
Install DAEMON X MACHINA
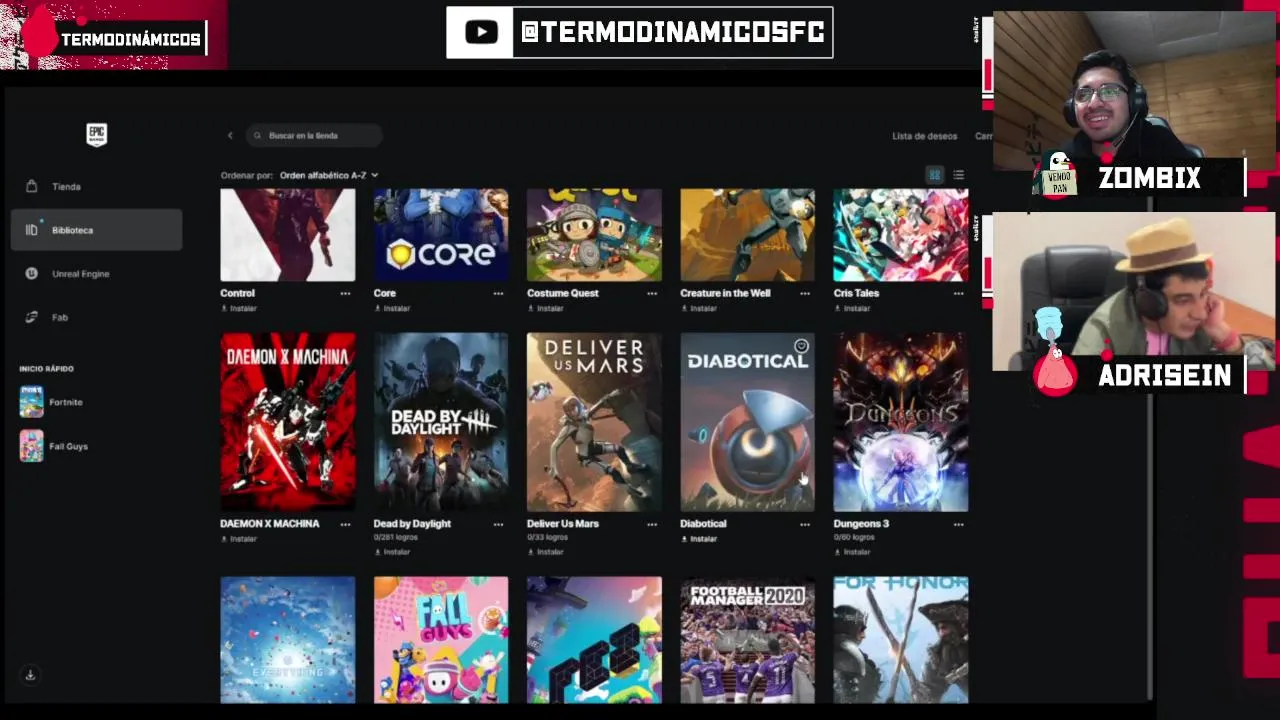click(x=239, y=539)
